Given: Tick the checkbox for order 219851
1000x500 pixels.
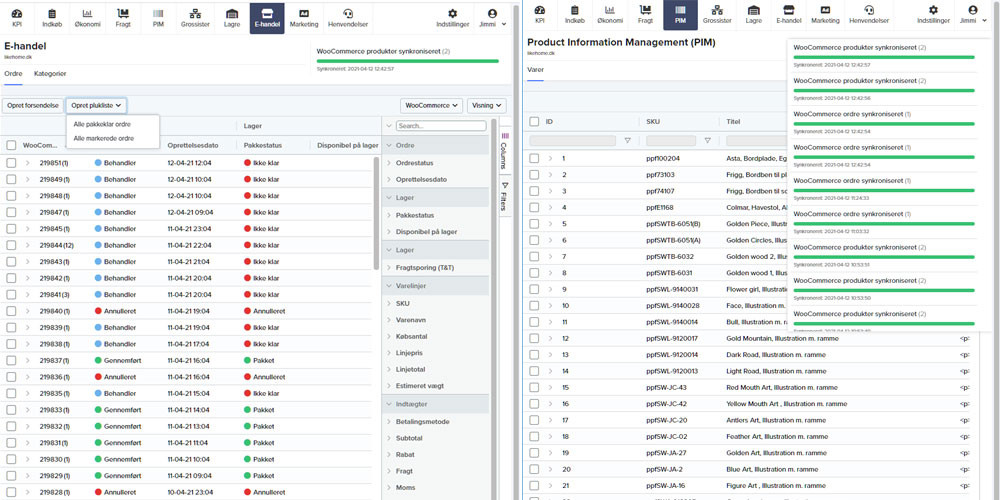Looking at the screenshot, I should point(11,162).
